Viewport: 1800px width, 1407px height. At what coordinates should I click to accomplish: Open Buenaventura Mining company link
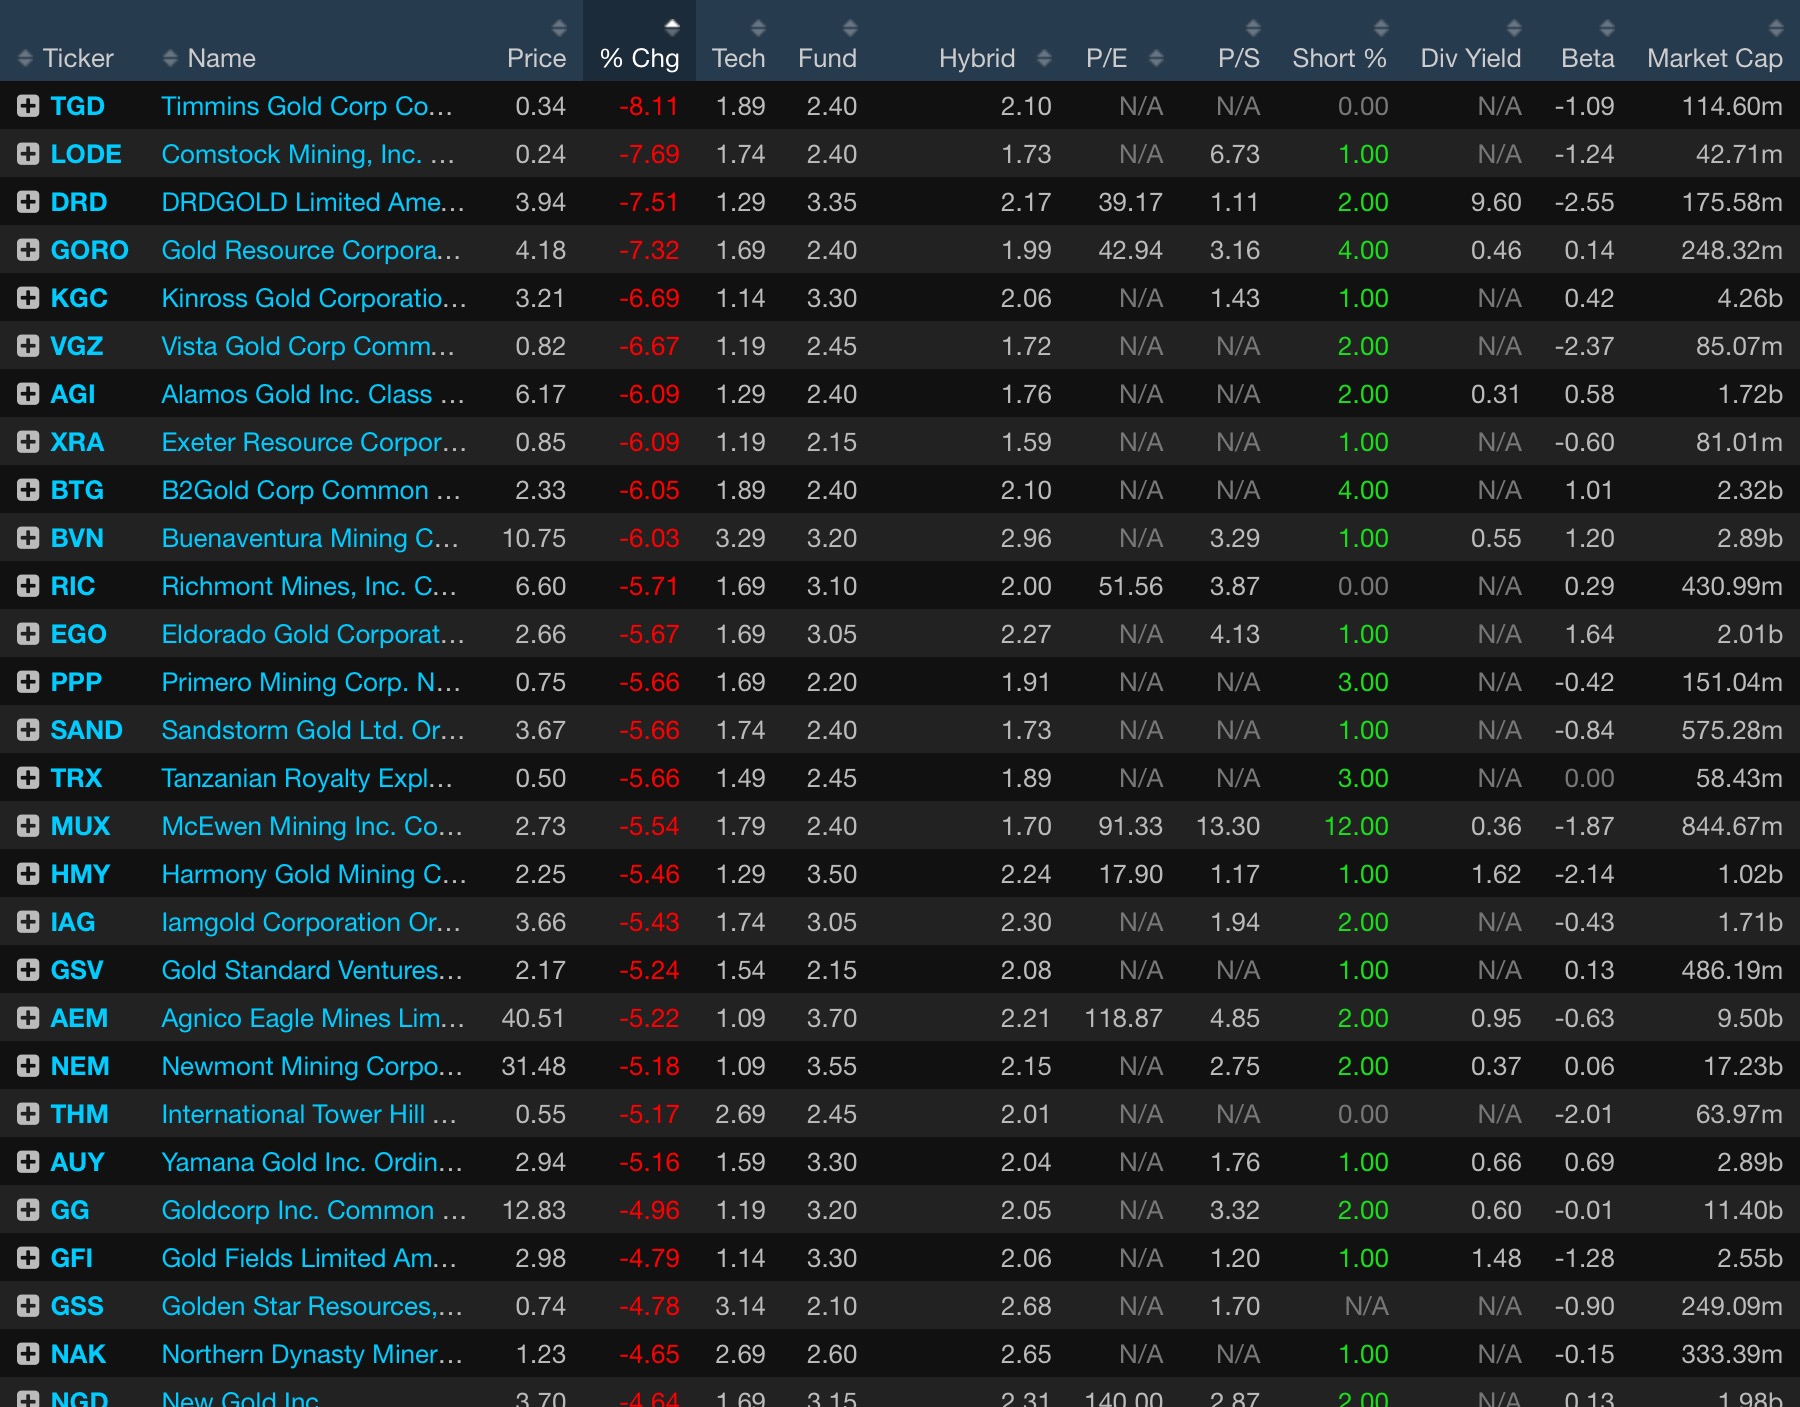coord(310,538)
